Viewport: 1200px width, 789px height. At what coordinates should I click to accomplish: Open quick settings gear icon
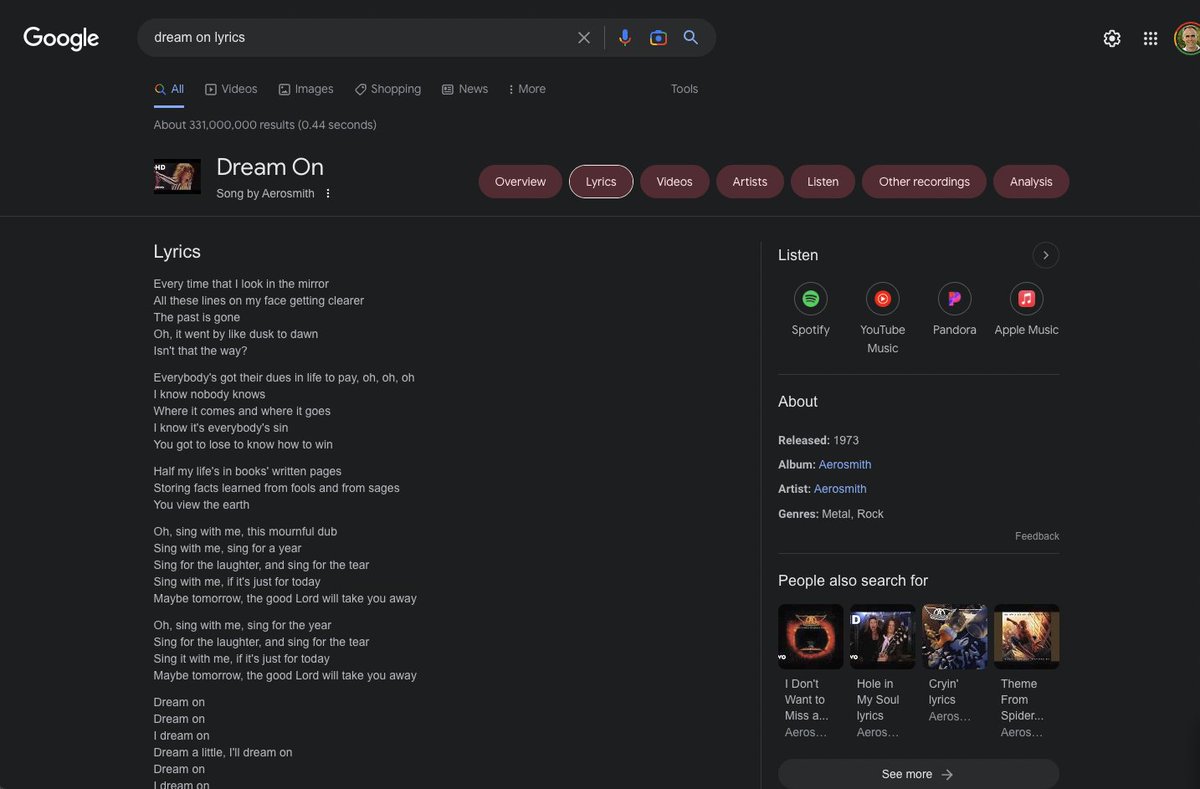[x=1112, y=38]
